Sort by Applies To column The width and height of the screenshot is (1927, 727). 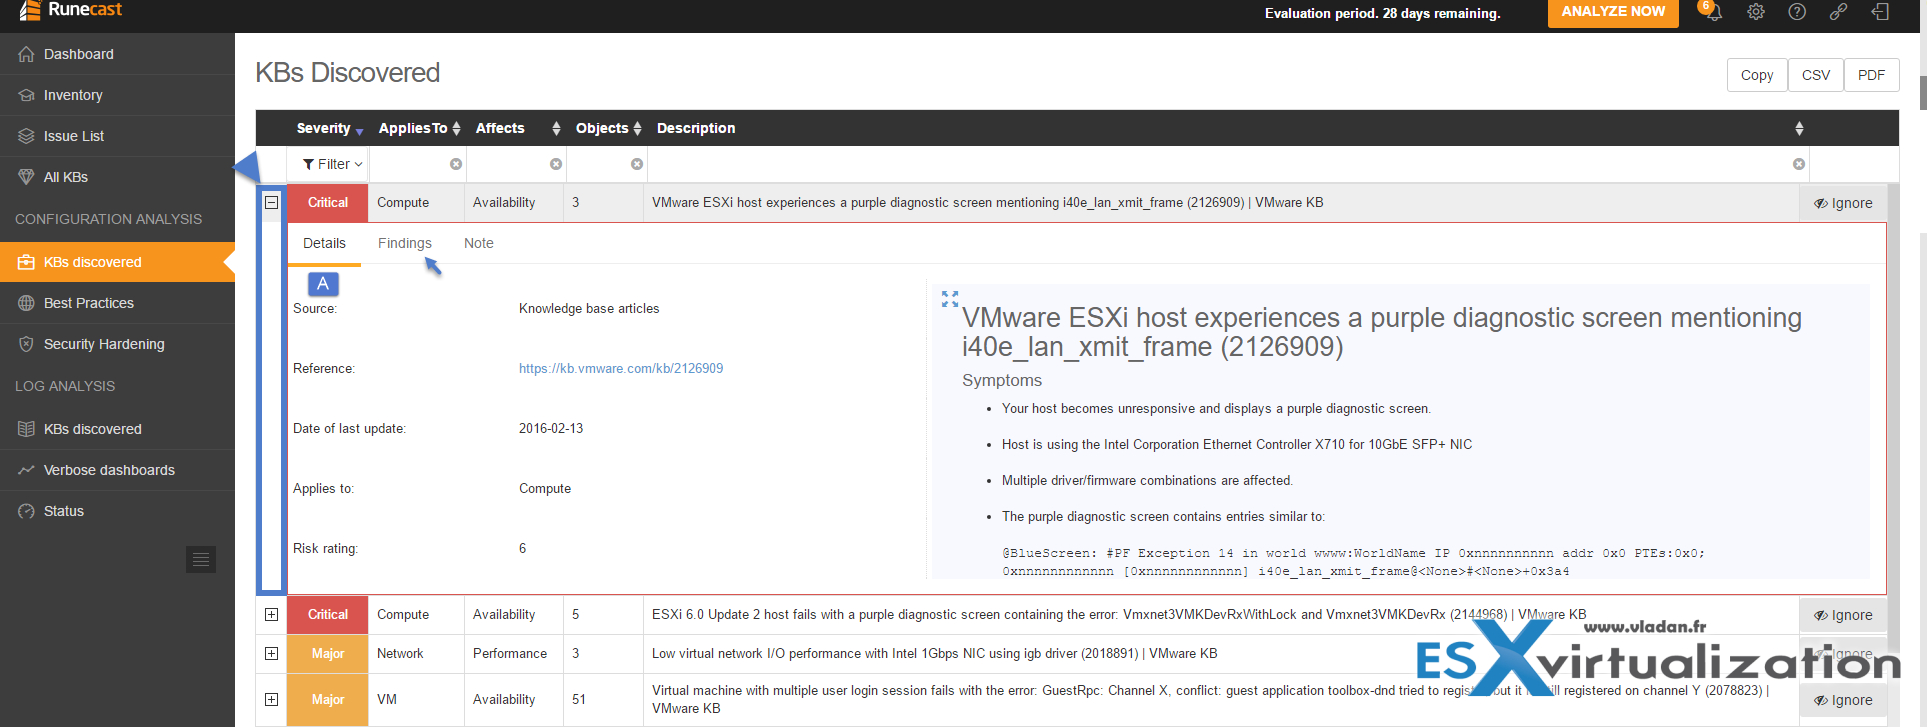(x=419, y=128)
